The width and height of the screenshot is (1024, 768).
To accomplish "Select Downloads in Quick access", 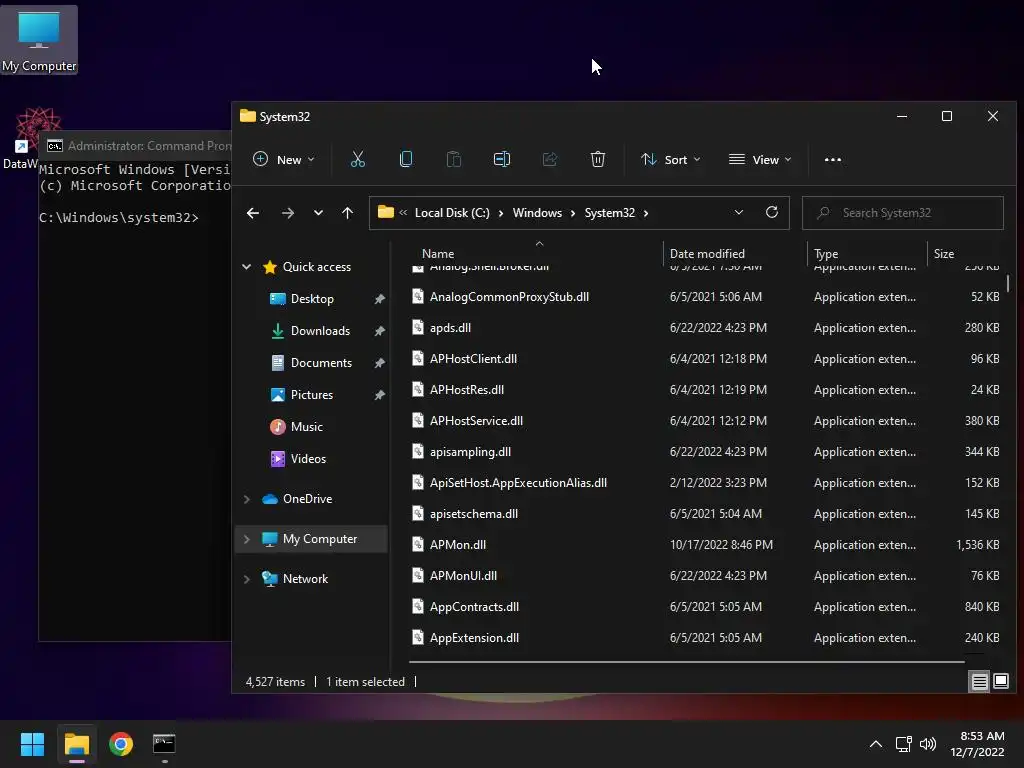I will click(320, 330).
